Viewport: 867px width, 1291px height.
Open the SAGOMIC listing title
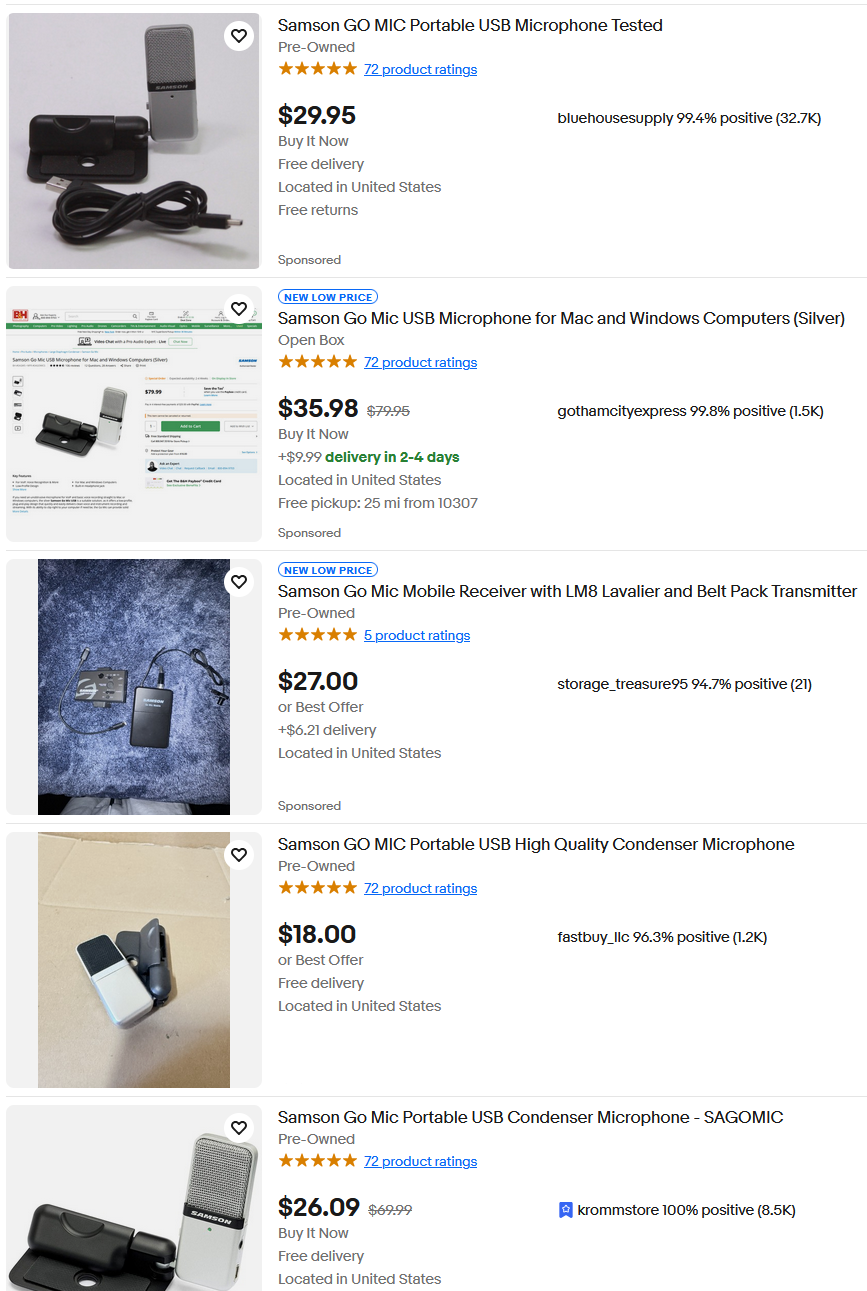[x=530, y=1117]
